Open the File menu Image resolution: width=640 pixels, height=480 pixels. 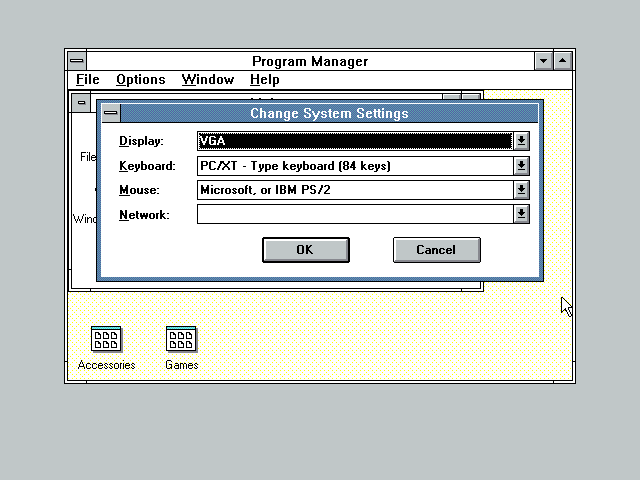(88, 80)
